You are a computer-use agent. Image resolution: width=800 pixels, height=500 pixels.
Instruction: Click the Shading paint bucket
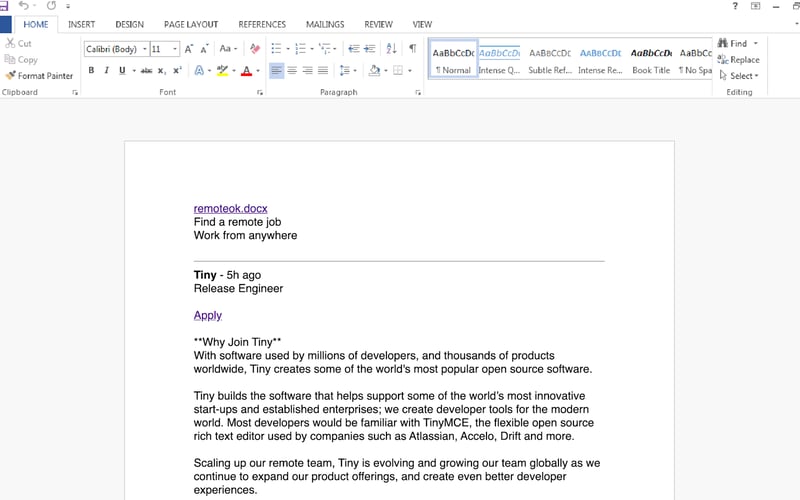click(374, 70)
